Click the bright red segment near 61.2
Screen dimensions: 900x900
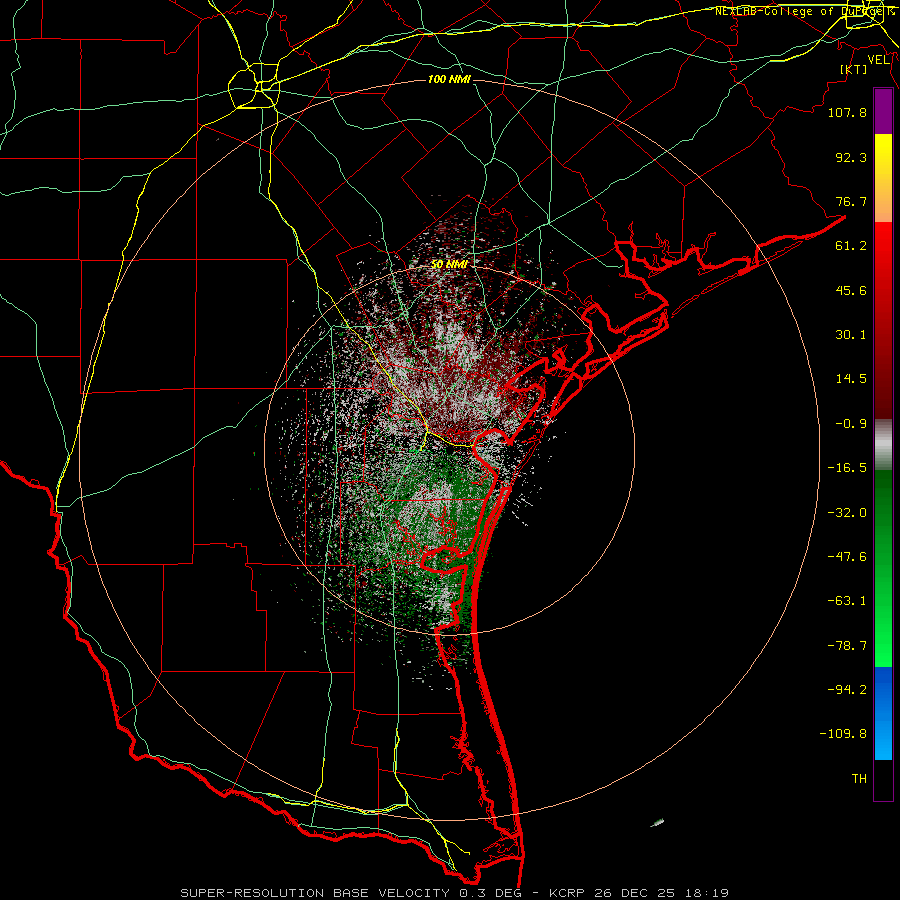pyautogui.click(x=883, y=246)
